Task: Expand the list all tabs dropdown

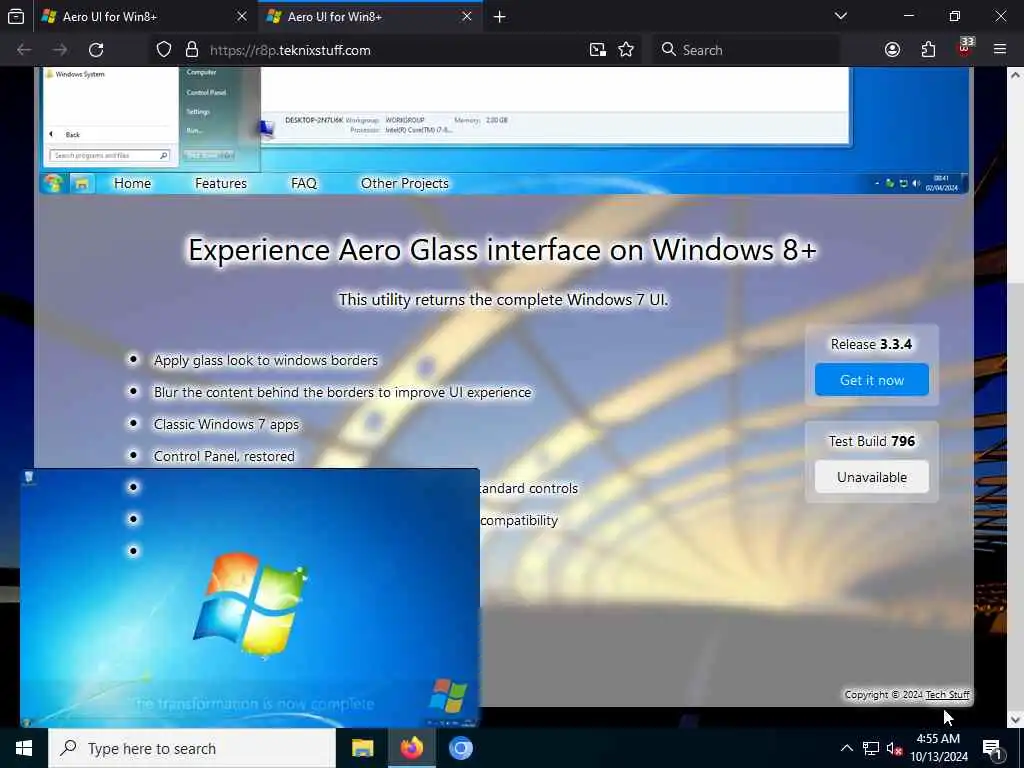Action: point(840,16)
